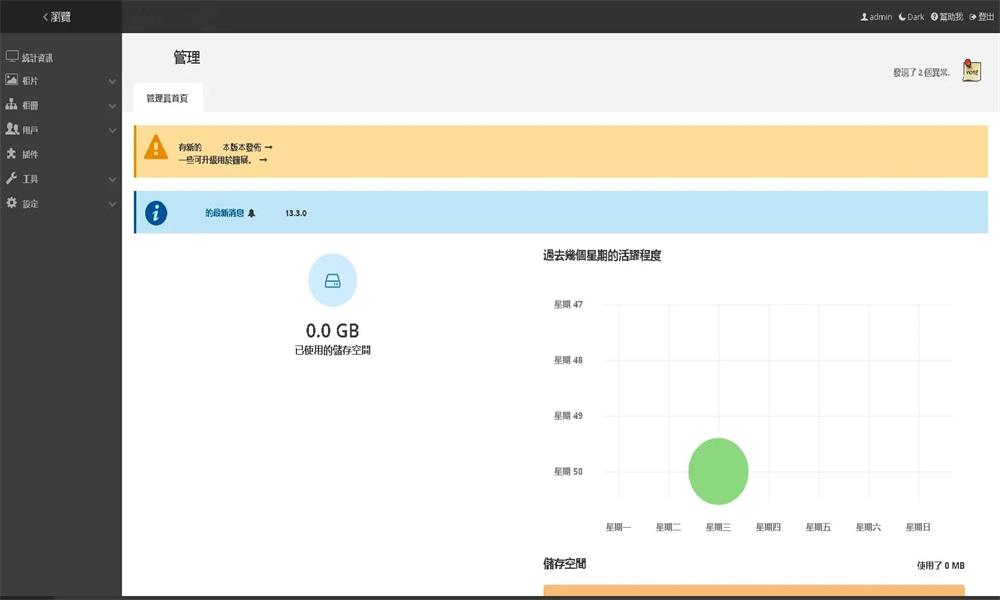Expand the Users menu chevron
The image size is (1000, 600).
tap(112, 130)
